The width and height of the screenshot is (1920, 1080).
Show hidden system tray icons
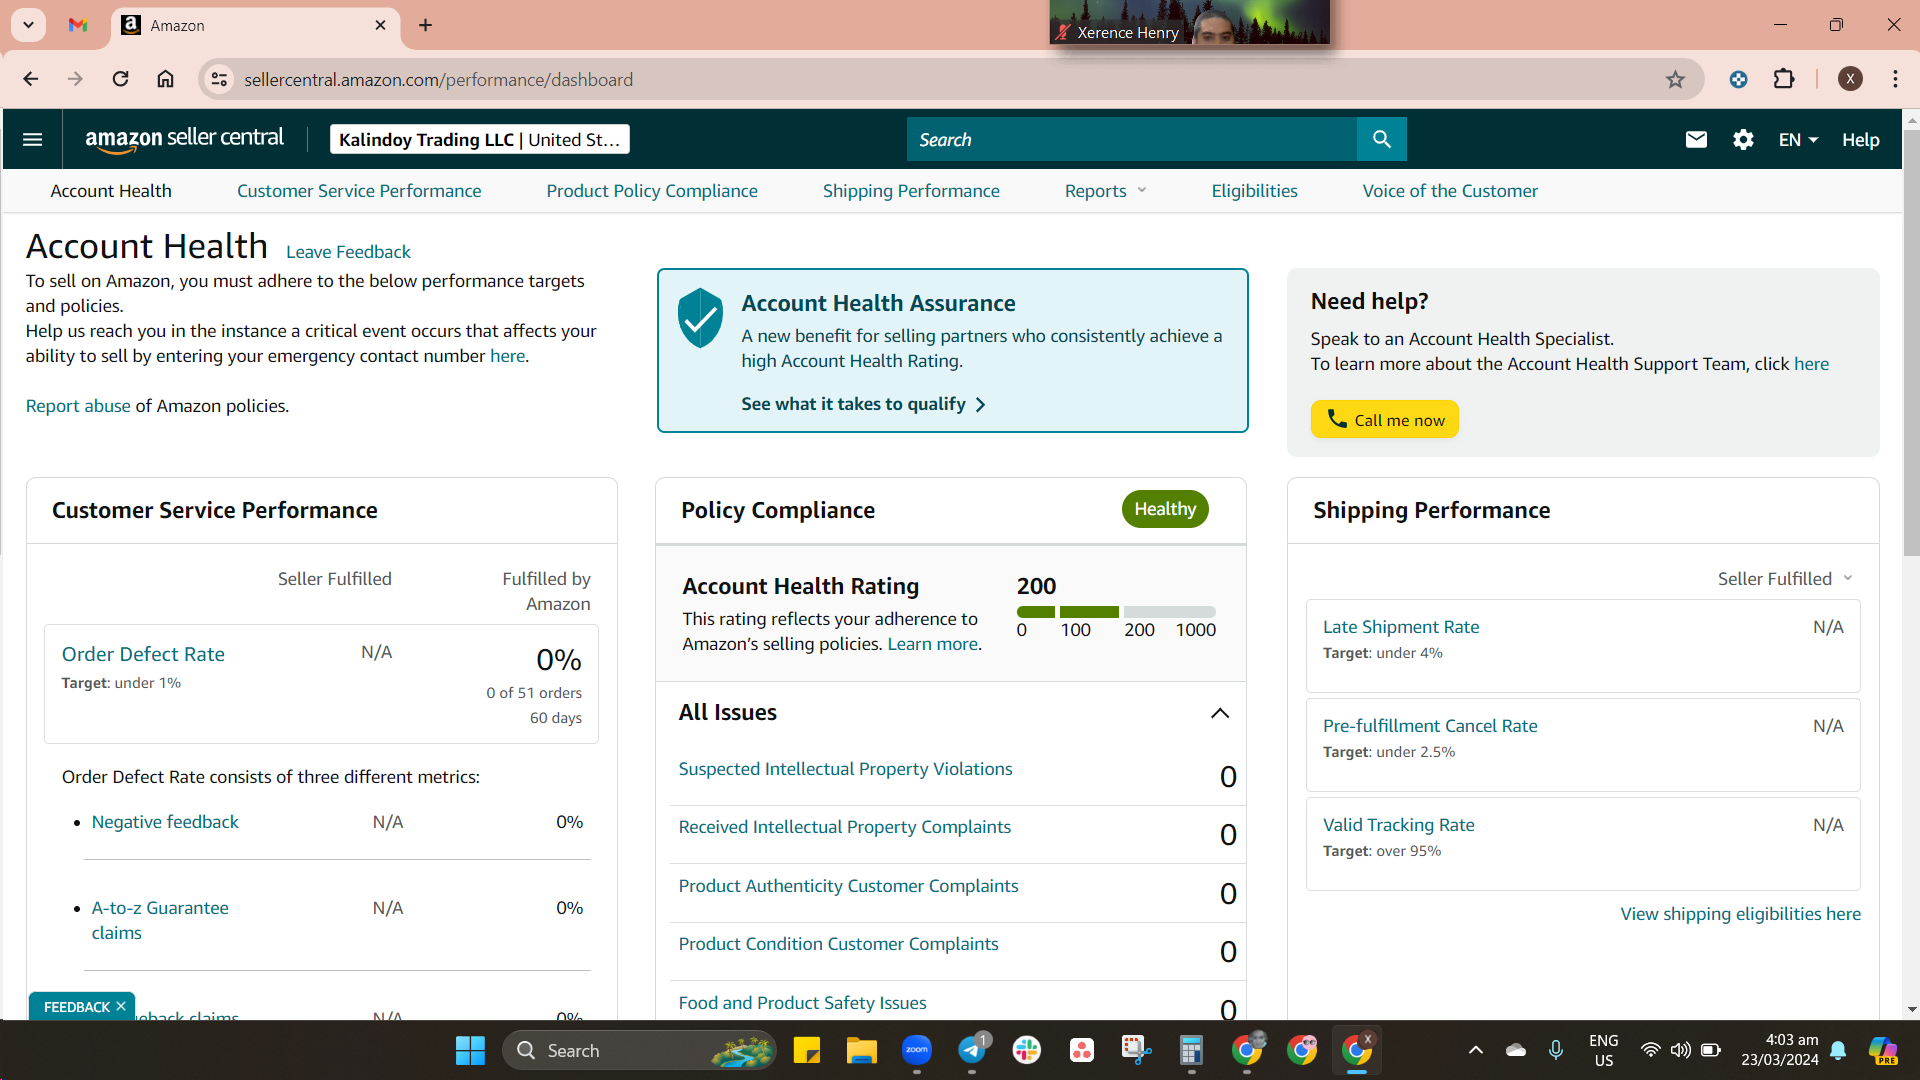(x=1475, y=1050)
